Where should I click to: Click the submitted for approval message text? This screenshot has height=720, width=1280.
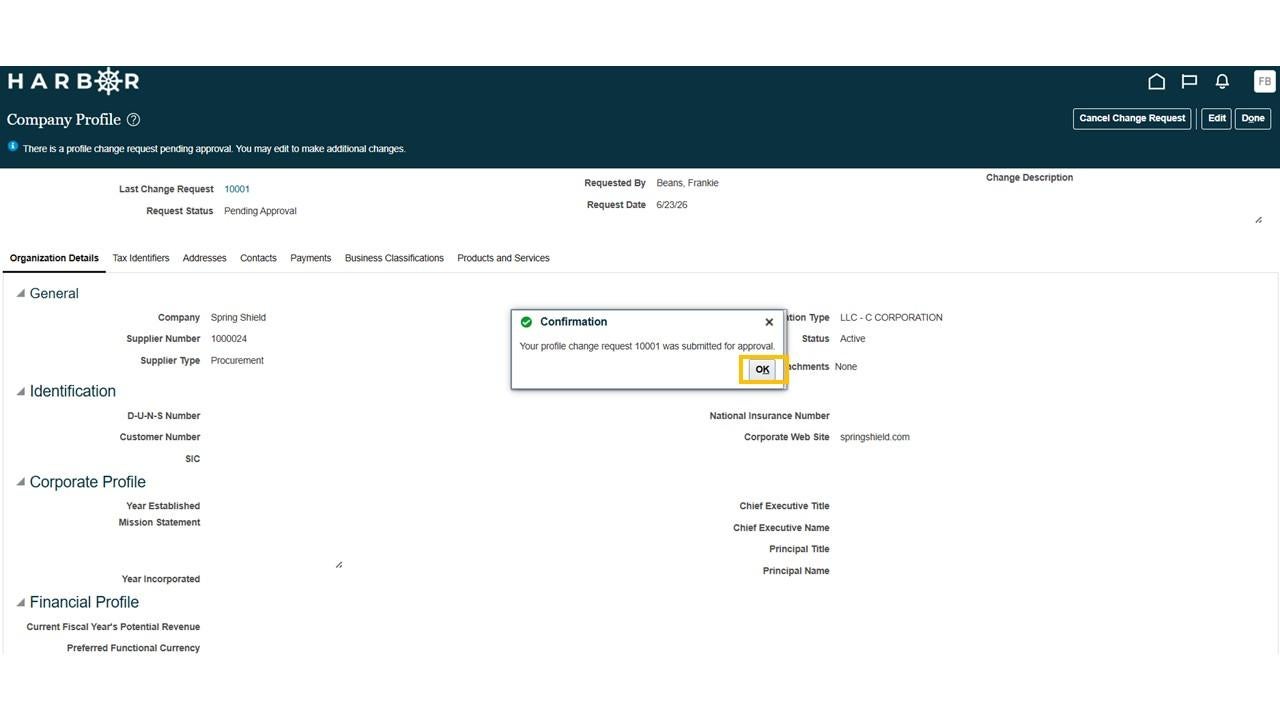(647, 346)
